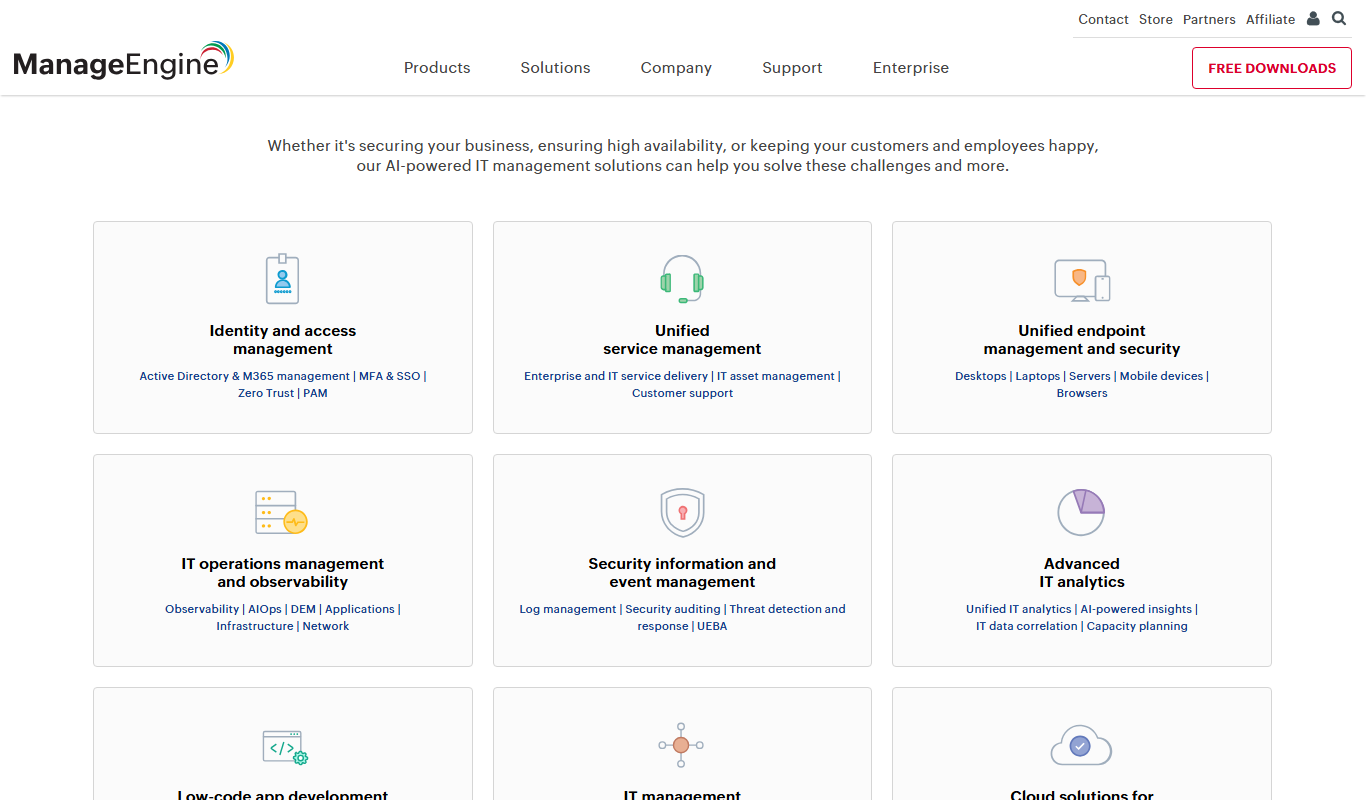Click the Log management link
This screenshot has height=800, width=1366.
(x=568, y=609)
